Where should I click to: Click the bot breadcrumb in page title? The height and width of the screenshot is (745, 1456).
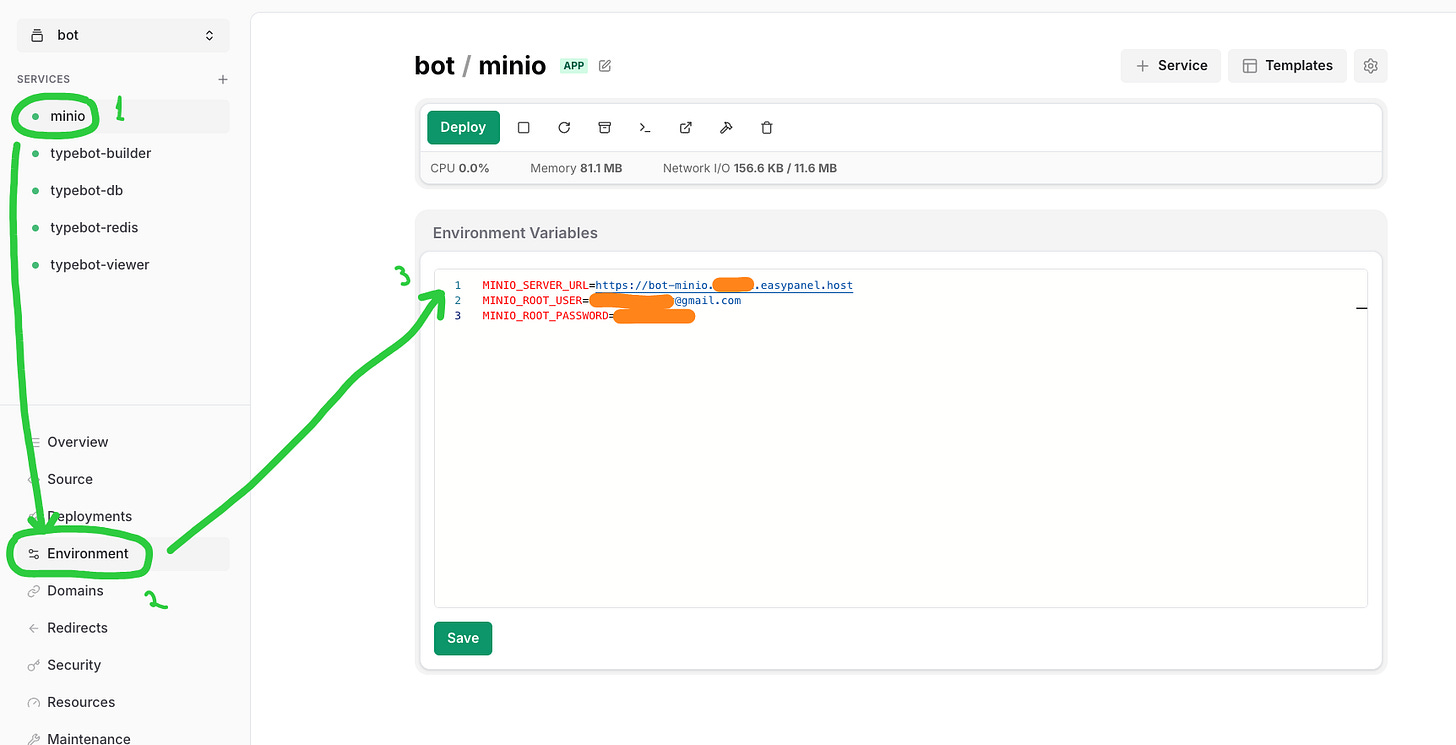[435, 66]
